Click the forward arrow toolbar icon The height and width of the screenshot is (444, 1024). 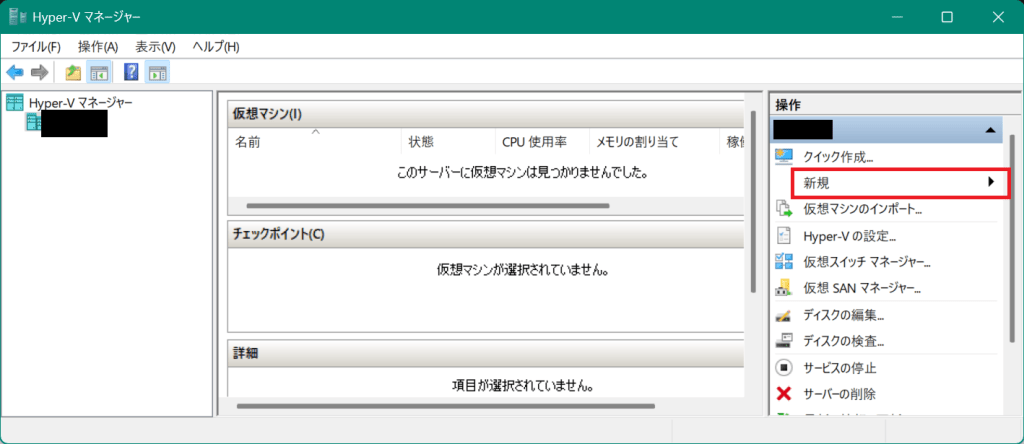pos(40,72)
